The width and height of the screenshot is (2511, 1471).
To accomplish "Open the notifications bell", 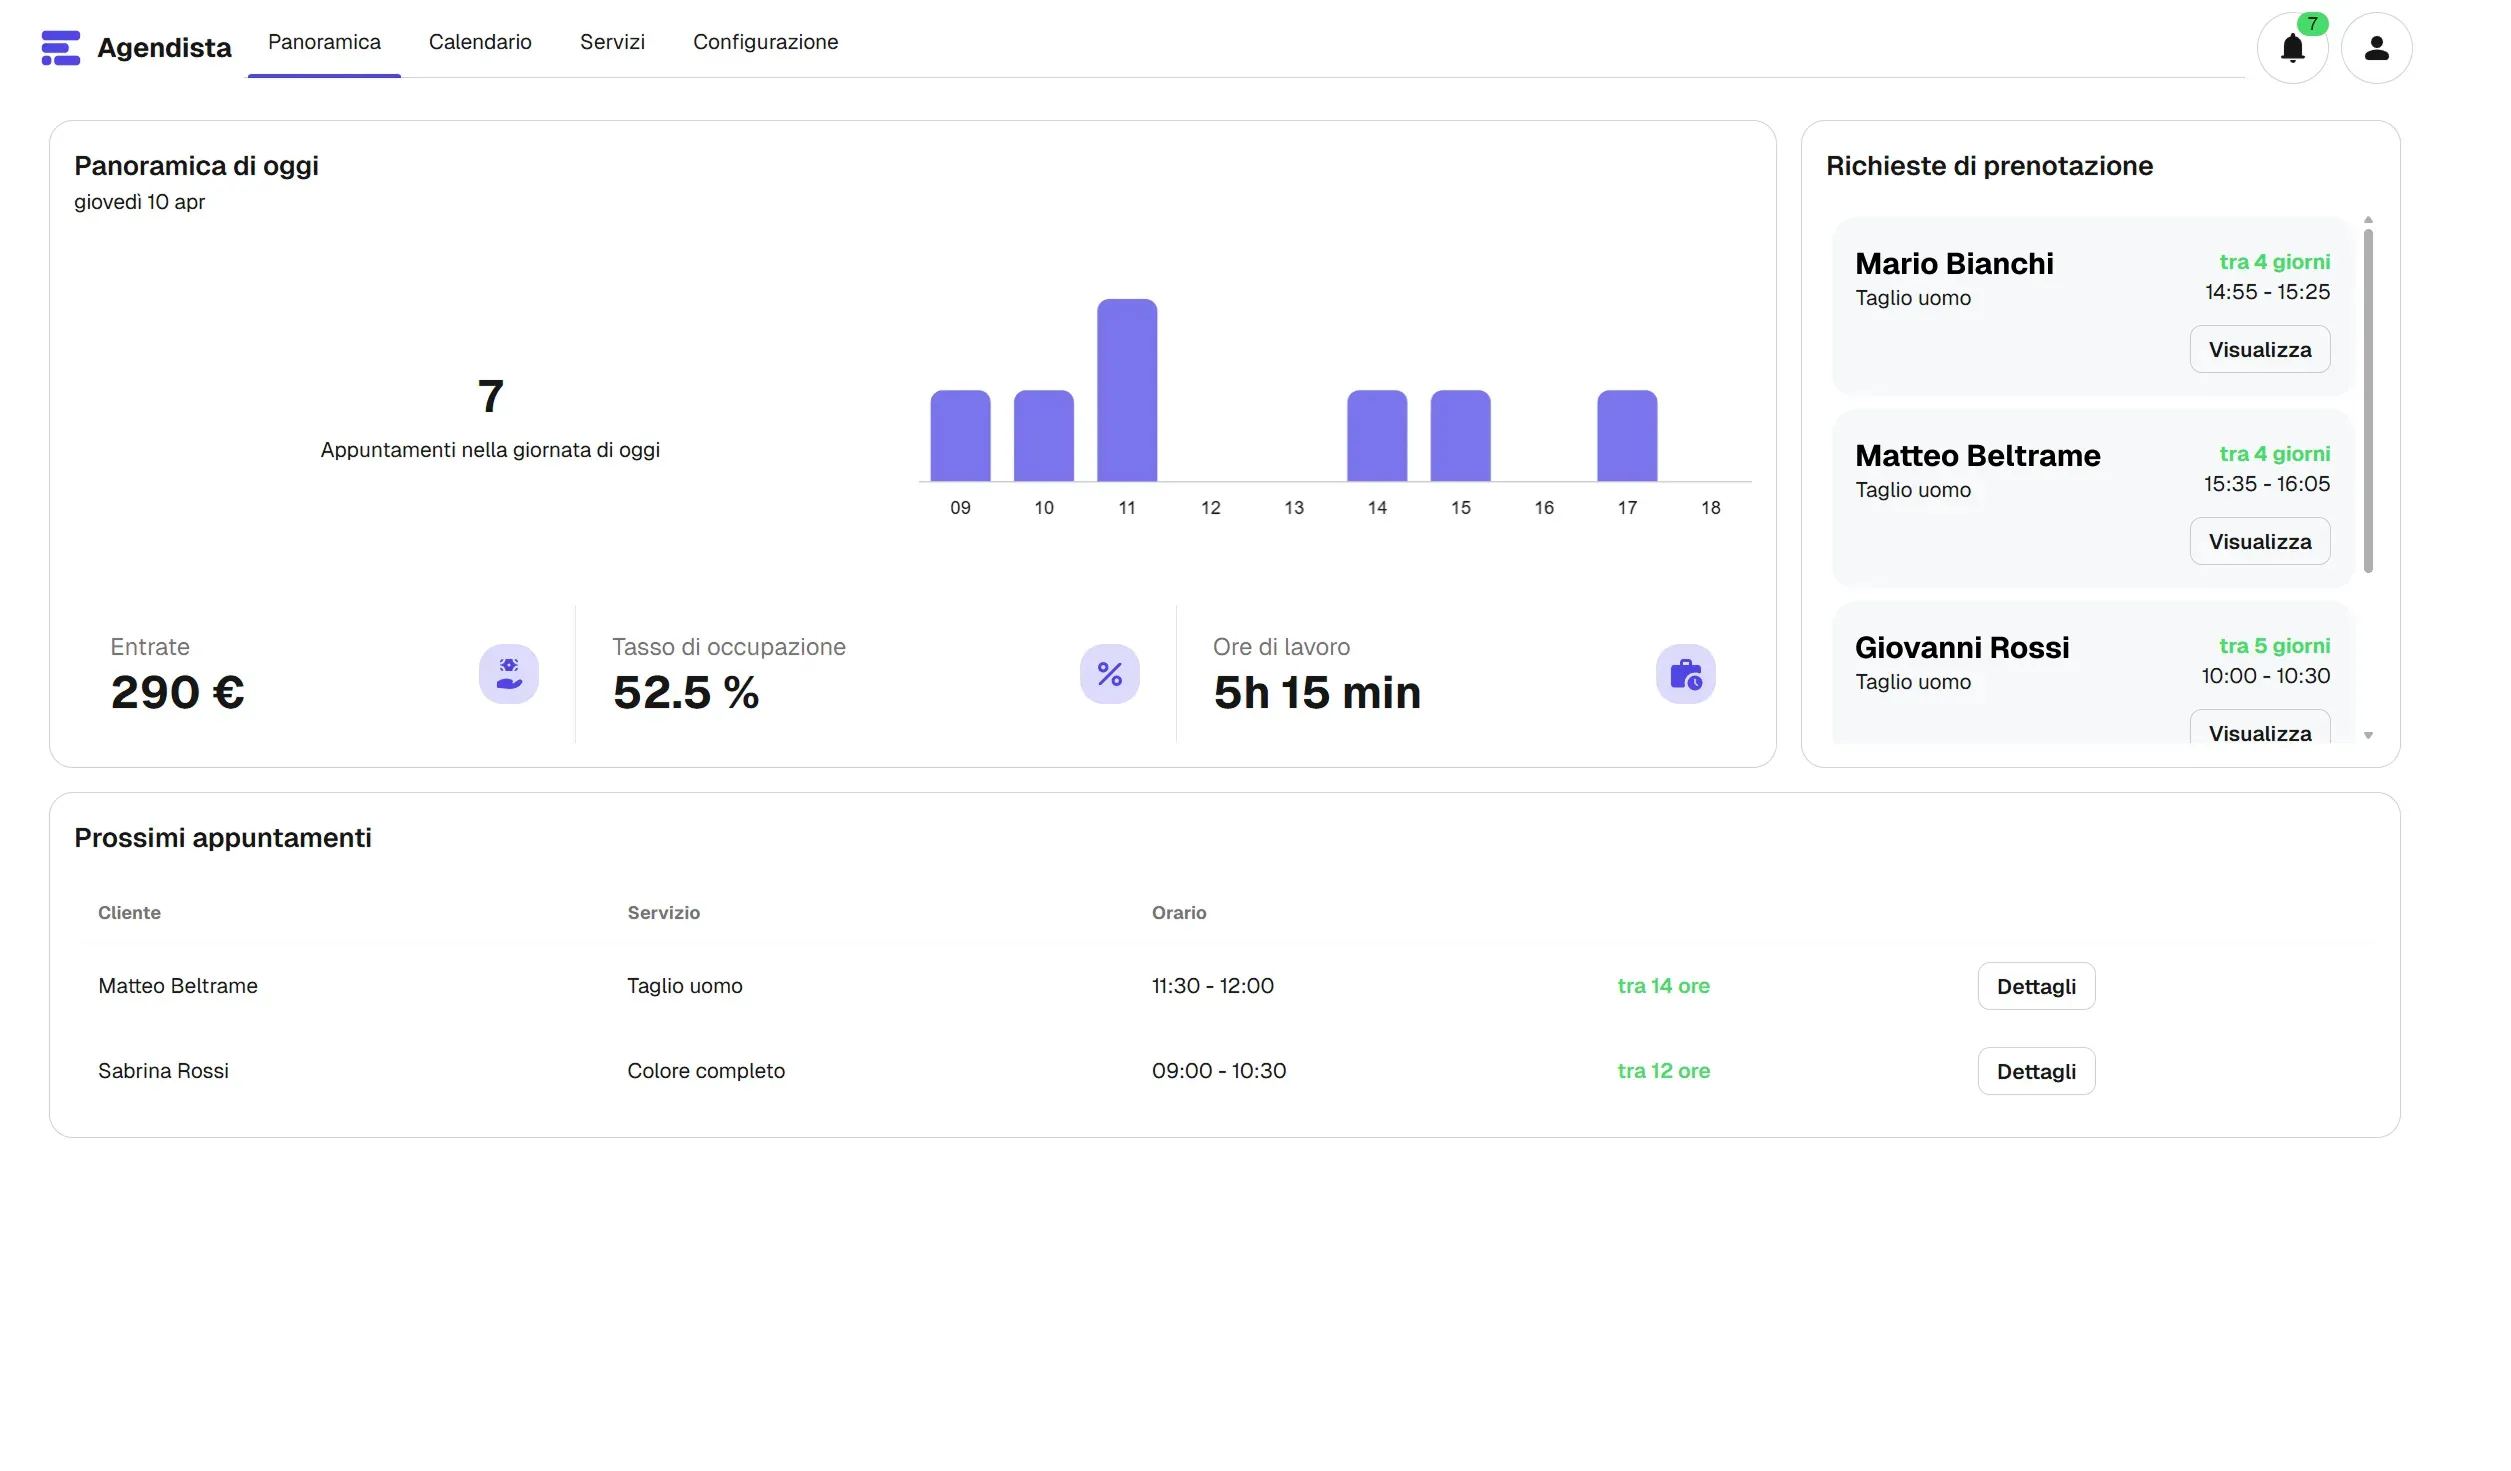I will [2292, 48].
